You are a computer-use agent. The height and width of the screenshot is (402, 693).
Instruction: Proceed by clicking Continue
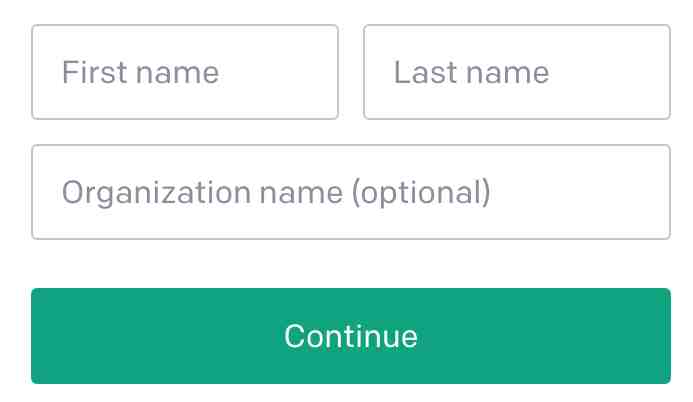click(x=350, y=336)
